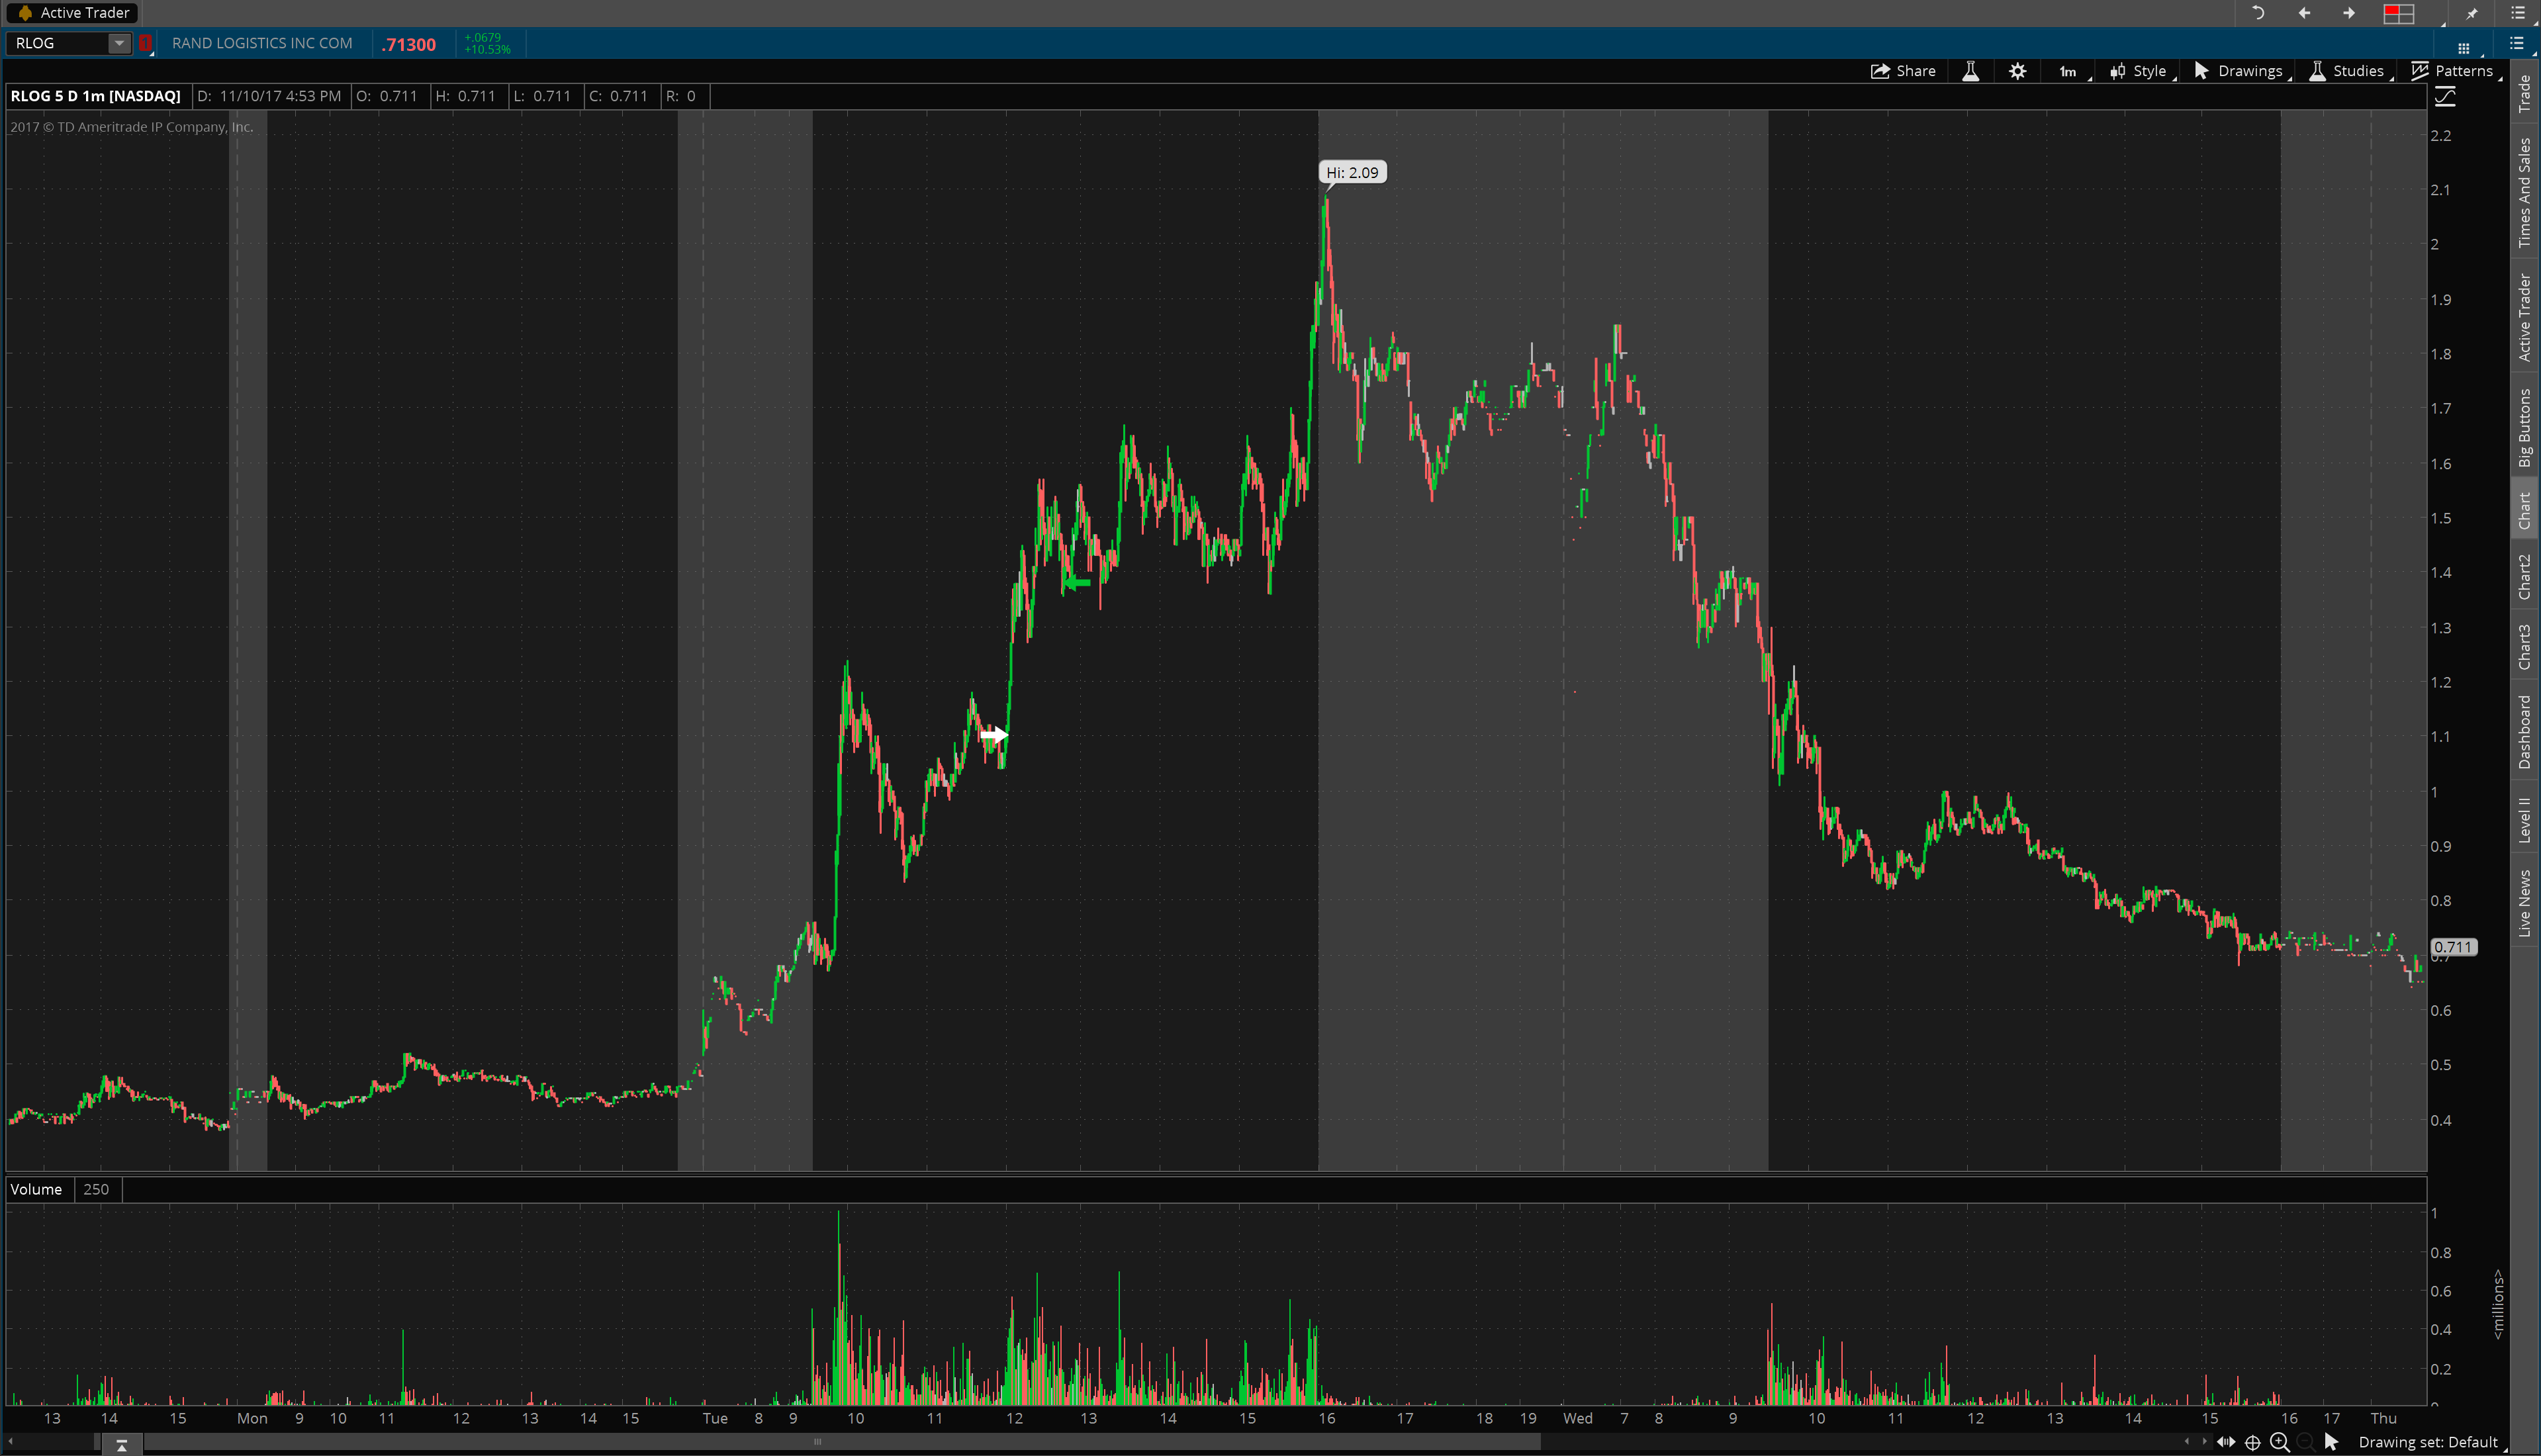Expand the Drawing set: Default menu
Screen dimensions: 2541x1456
coord(2427,1442)
